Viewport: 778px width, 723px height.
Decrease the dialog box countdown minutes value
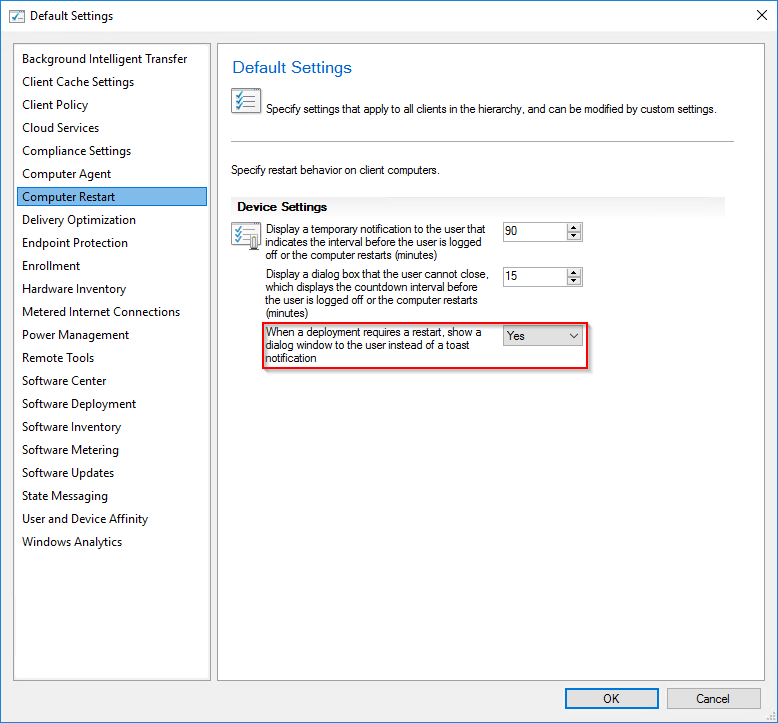574,281
